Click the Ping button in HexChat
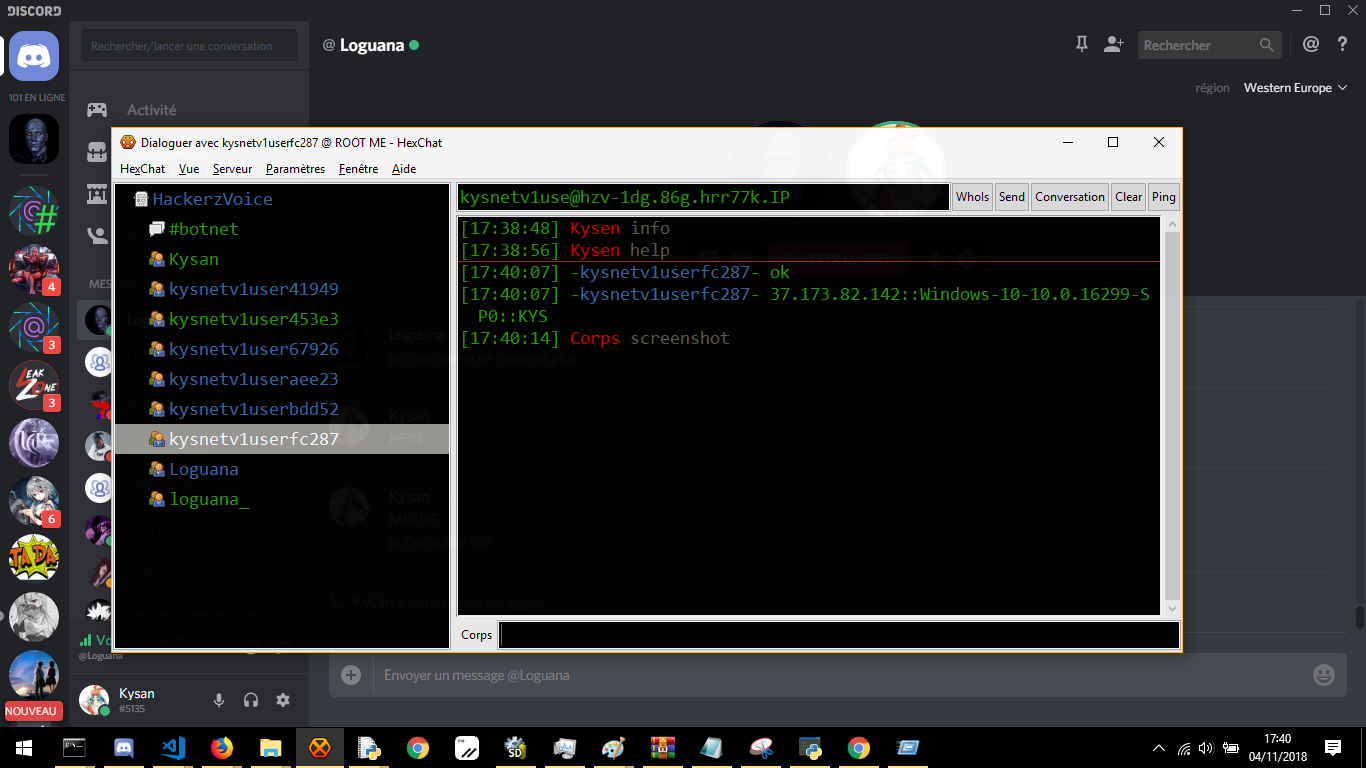Screen dimensions: 1366x768 point(1164,197)
